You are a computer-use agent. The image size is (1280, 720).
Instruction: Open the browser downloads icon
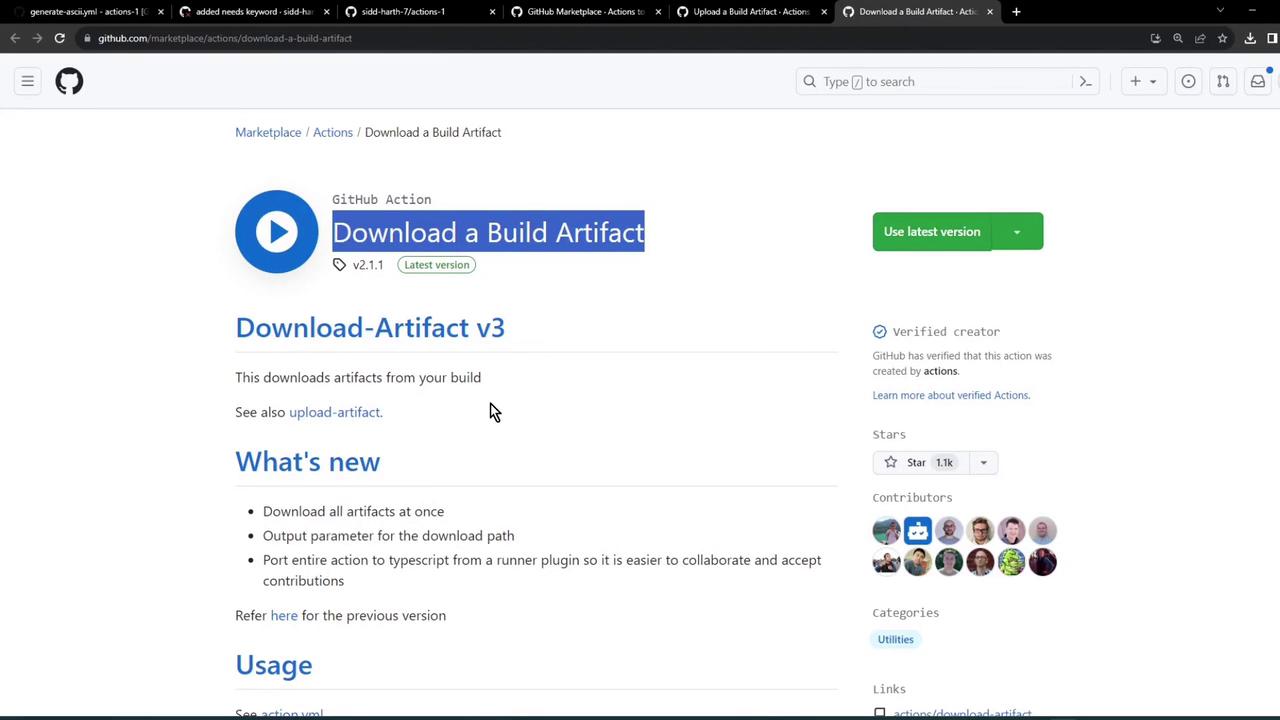[1250, 38]
